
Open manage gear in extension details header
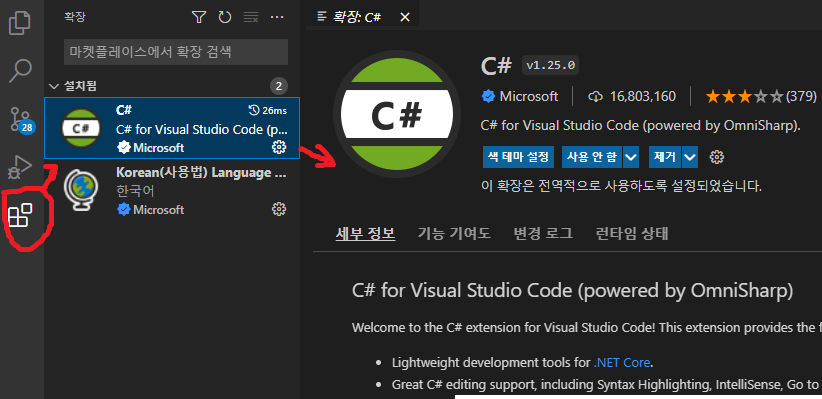(x=717, y=157)
